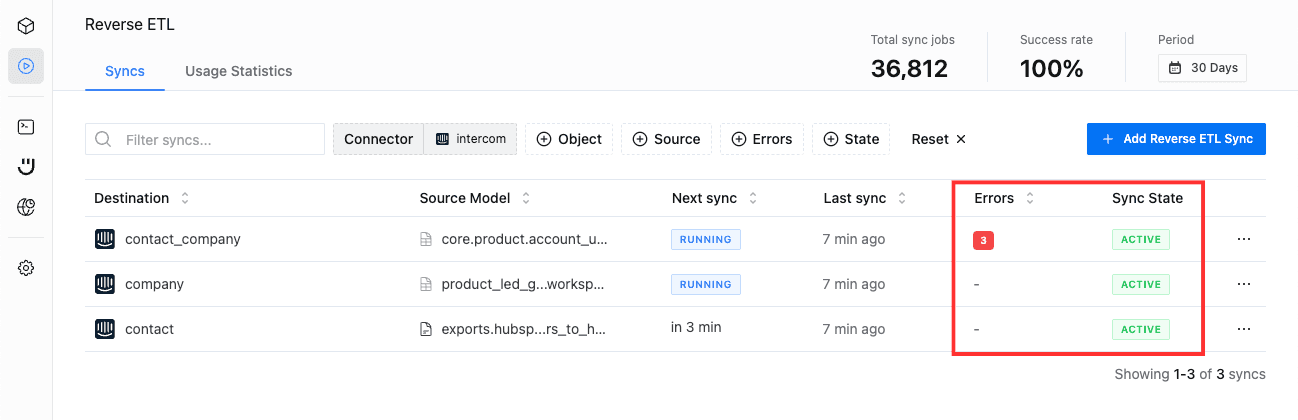Reset the applied filters

[938, 139]
